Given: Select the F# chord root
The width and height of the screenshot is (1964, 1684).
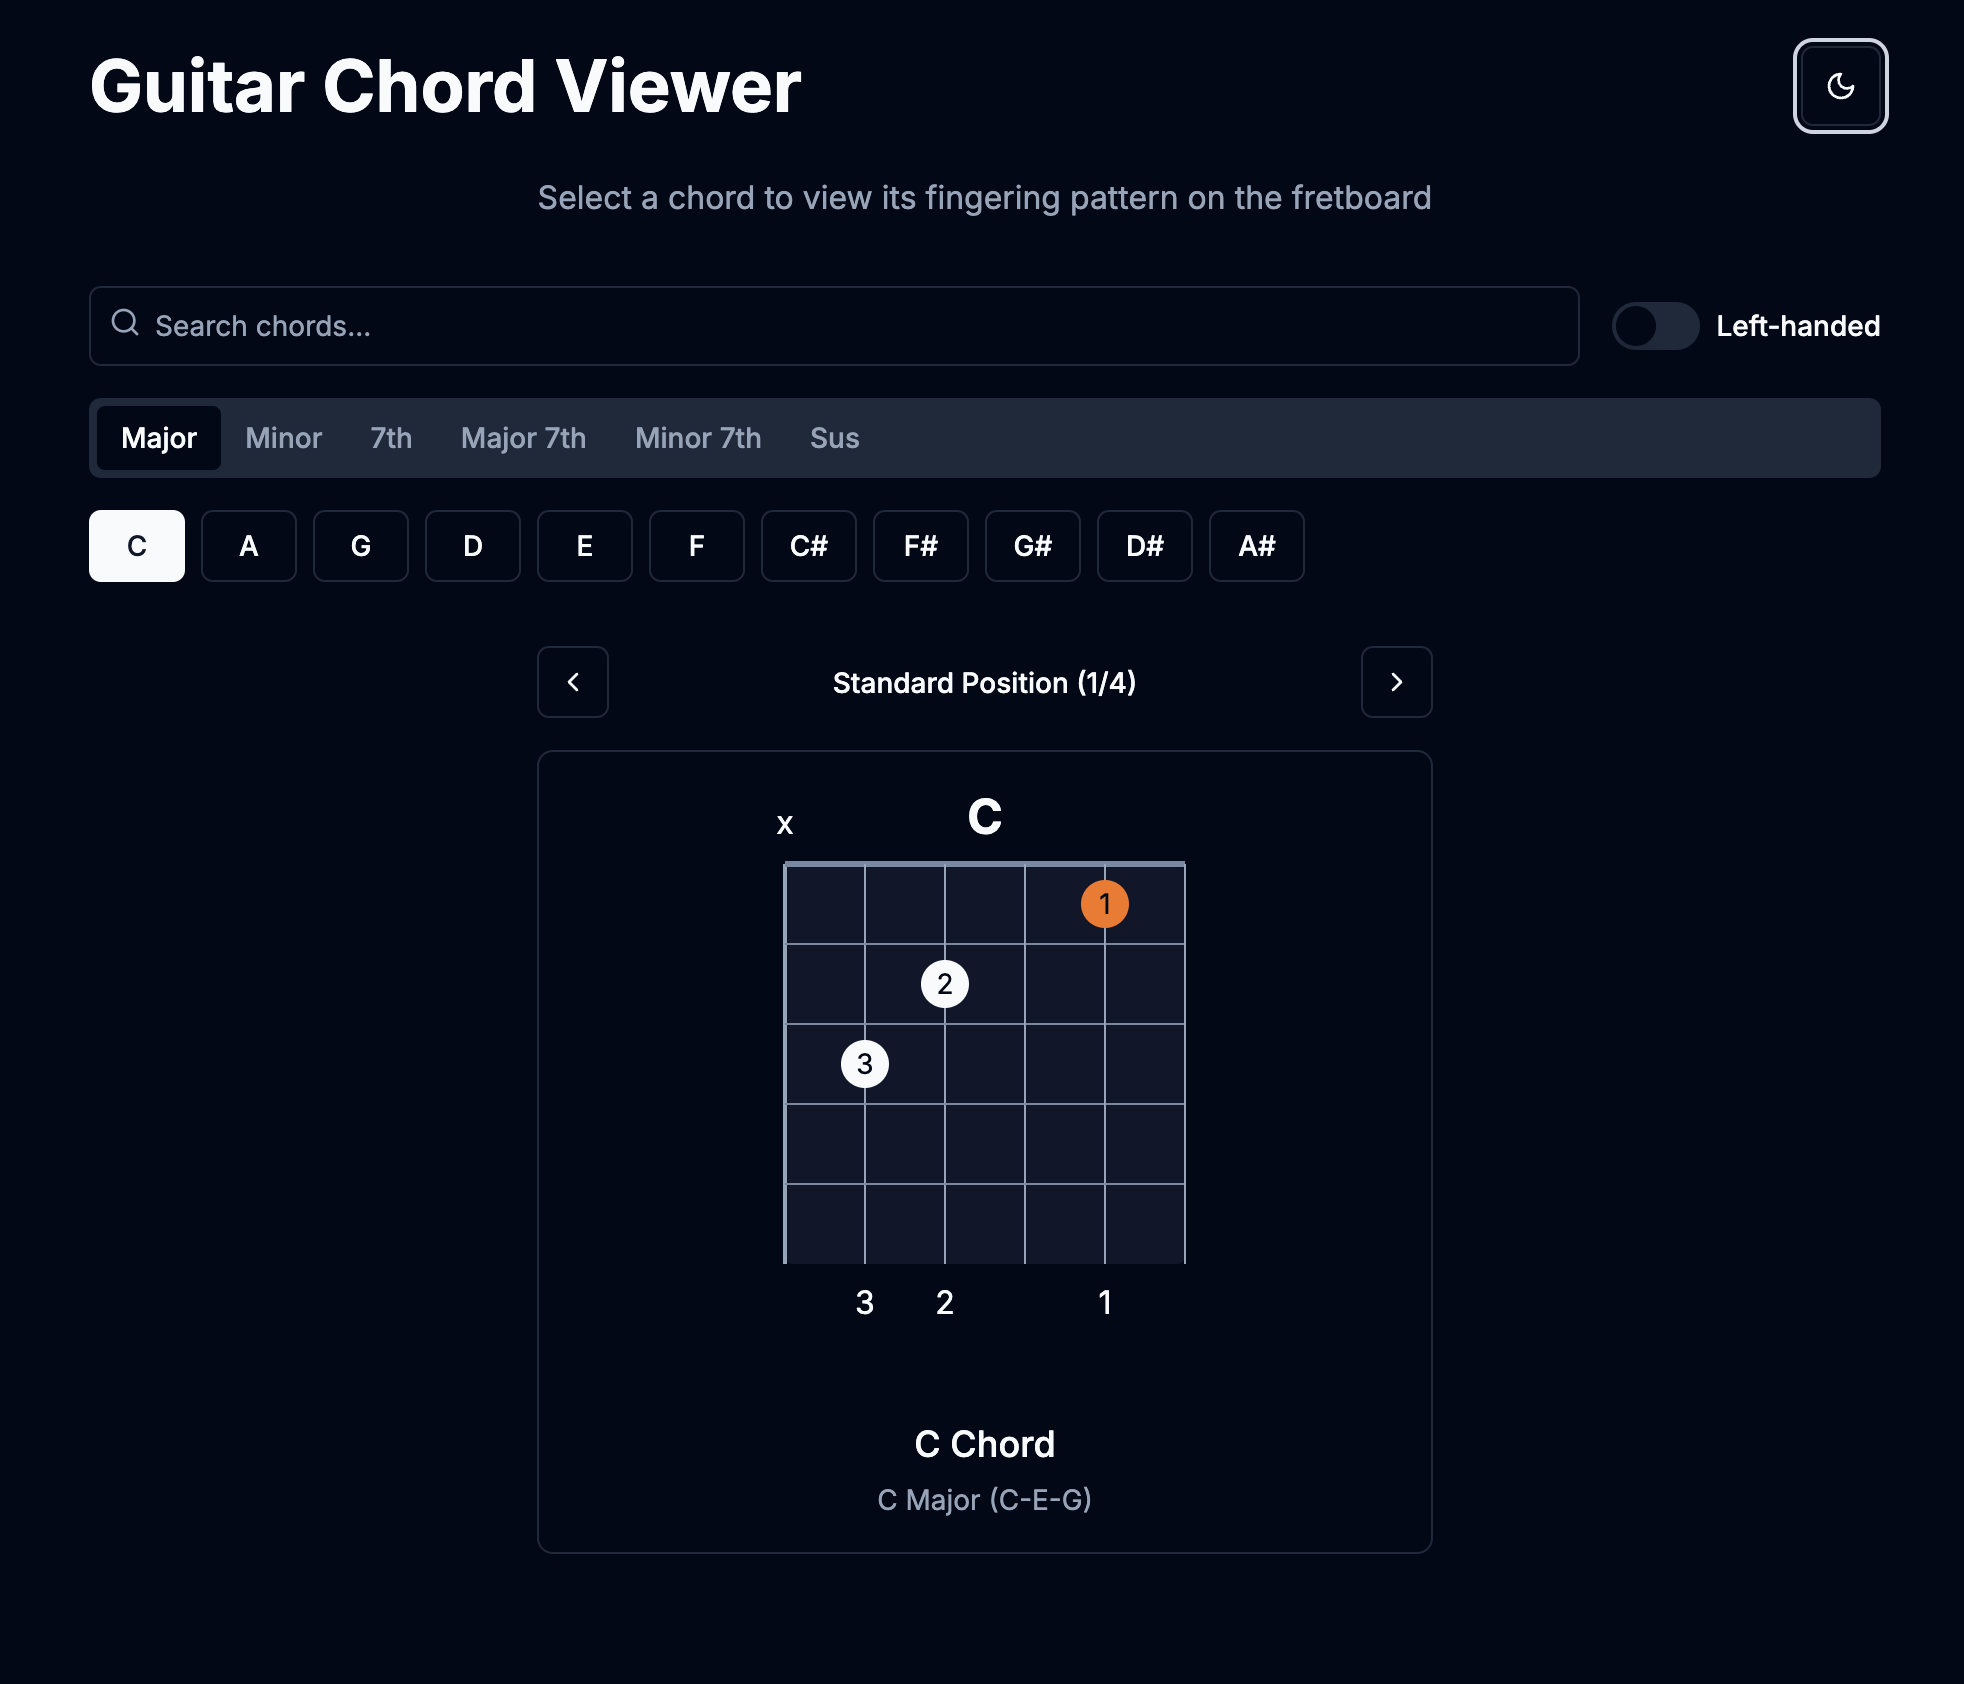Looking at the screenshot, I should pyautogui.click(x=920, y=546).
